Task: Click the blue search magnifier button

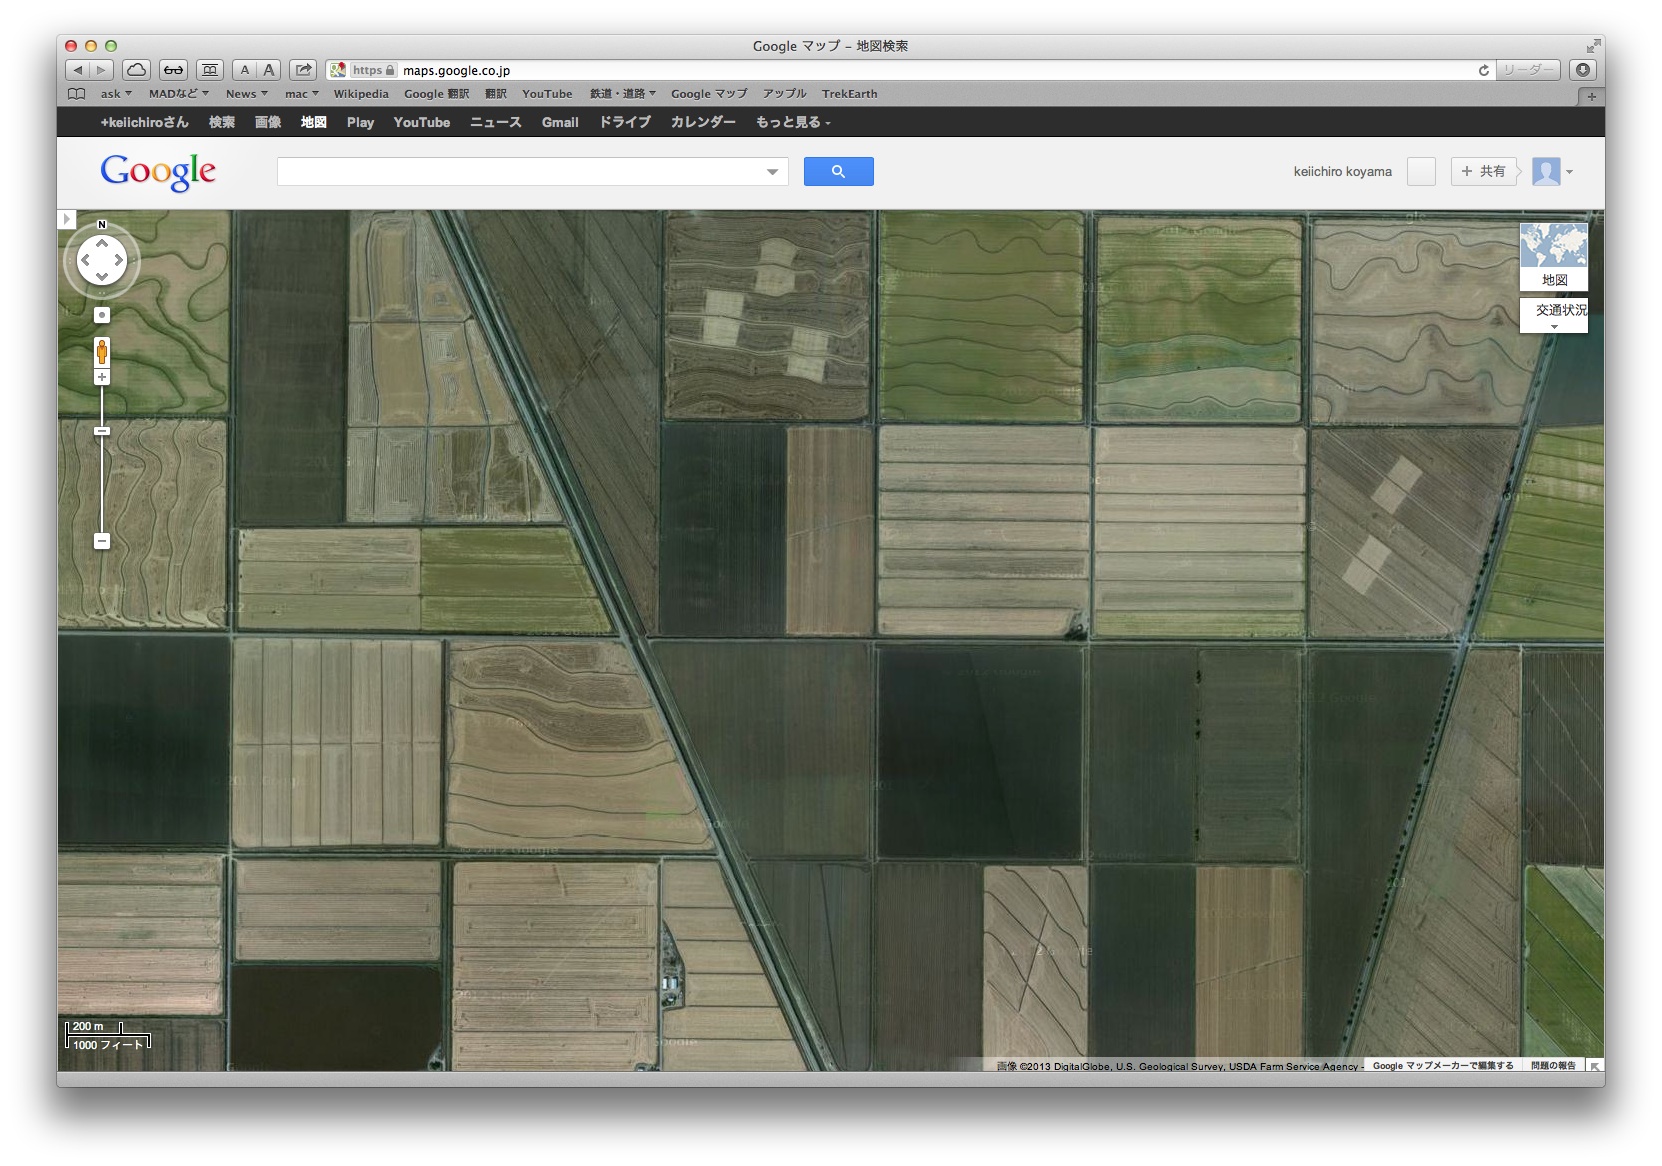Action: 838,171
